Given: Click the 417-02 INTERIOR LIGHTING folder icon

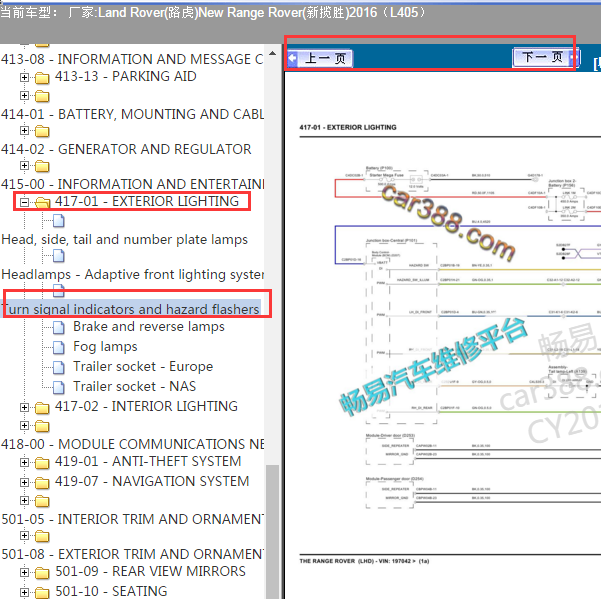Looking at the screenshot, I should (x=42, y=407).
